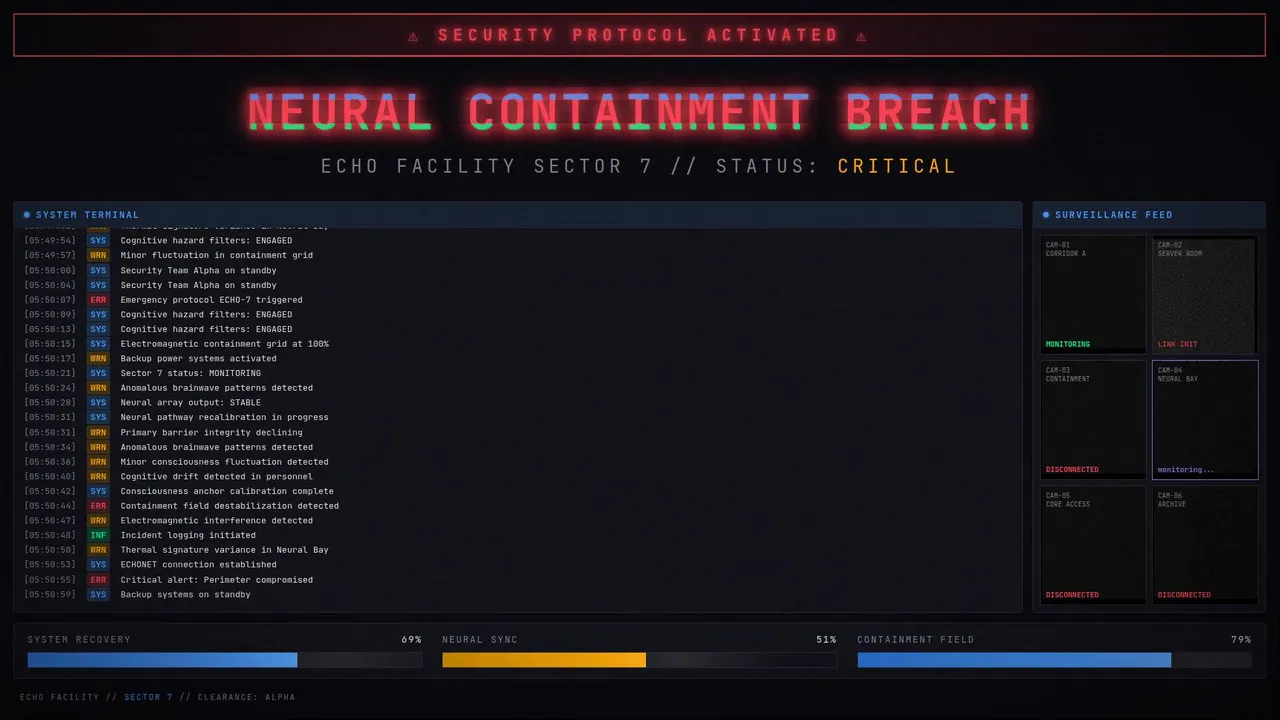Image resolution: width=1280 pixels, height=720 pixels.
Task: Click the timestamp 05:50:13 in the terminal log
Action: 50,329
